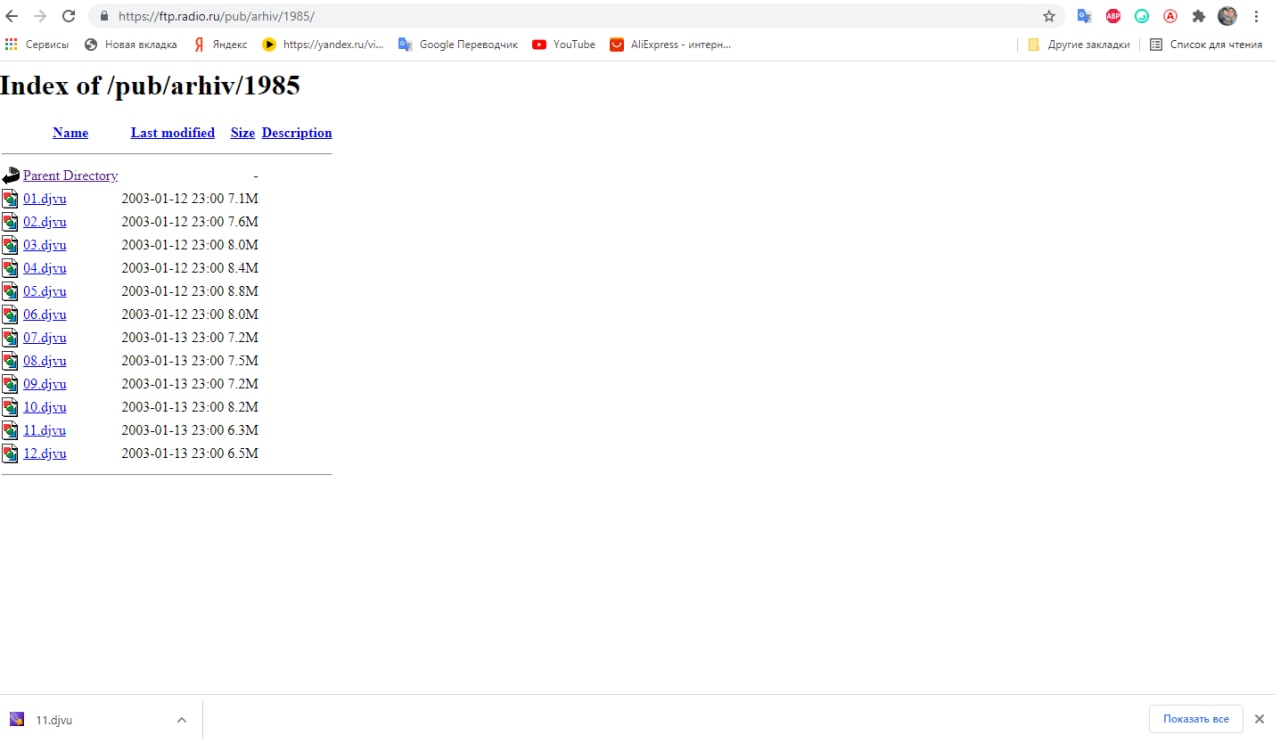
Task: Click the address bar URL field
Action: point(575,16)
